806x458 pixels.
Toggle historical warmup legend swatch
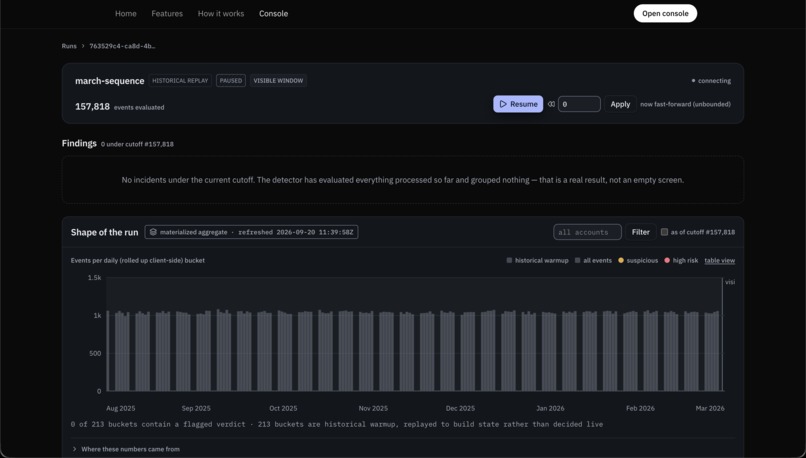pyautogui.click(x=509, y=261)
